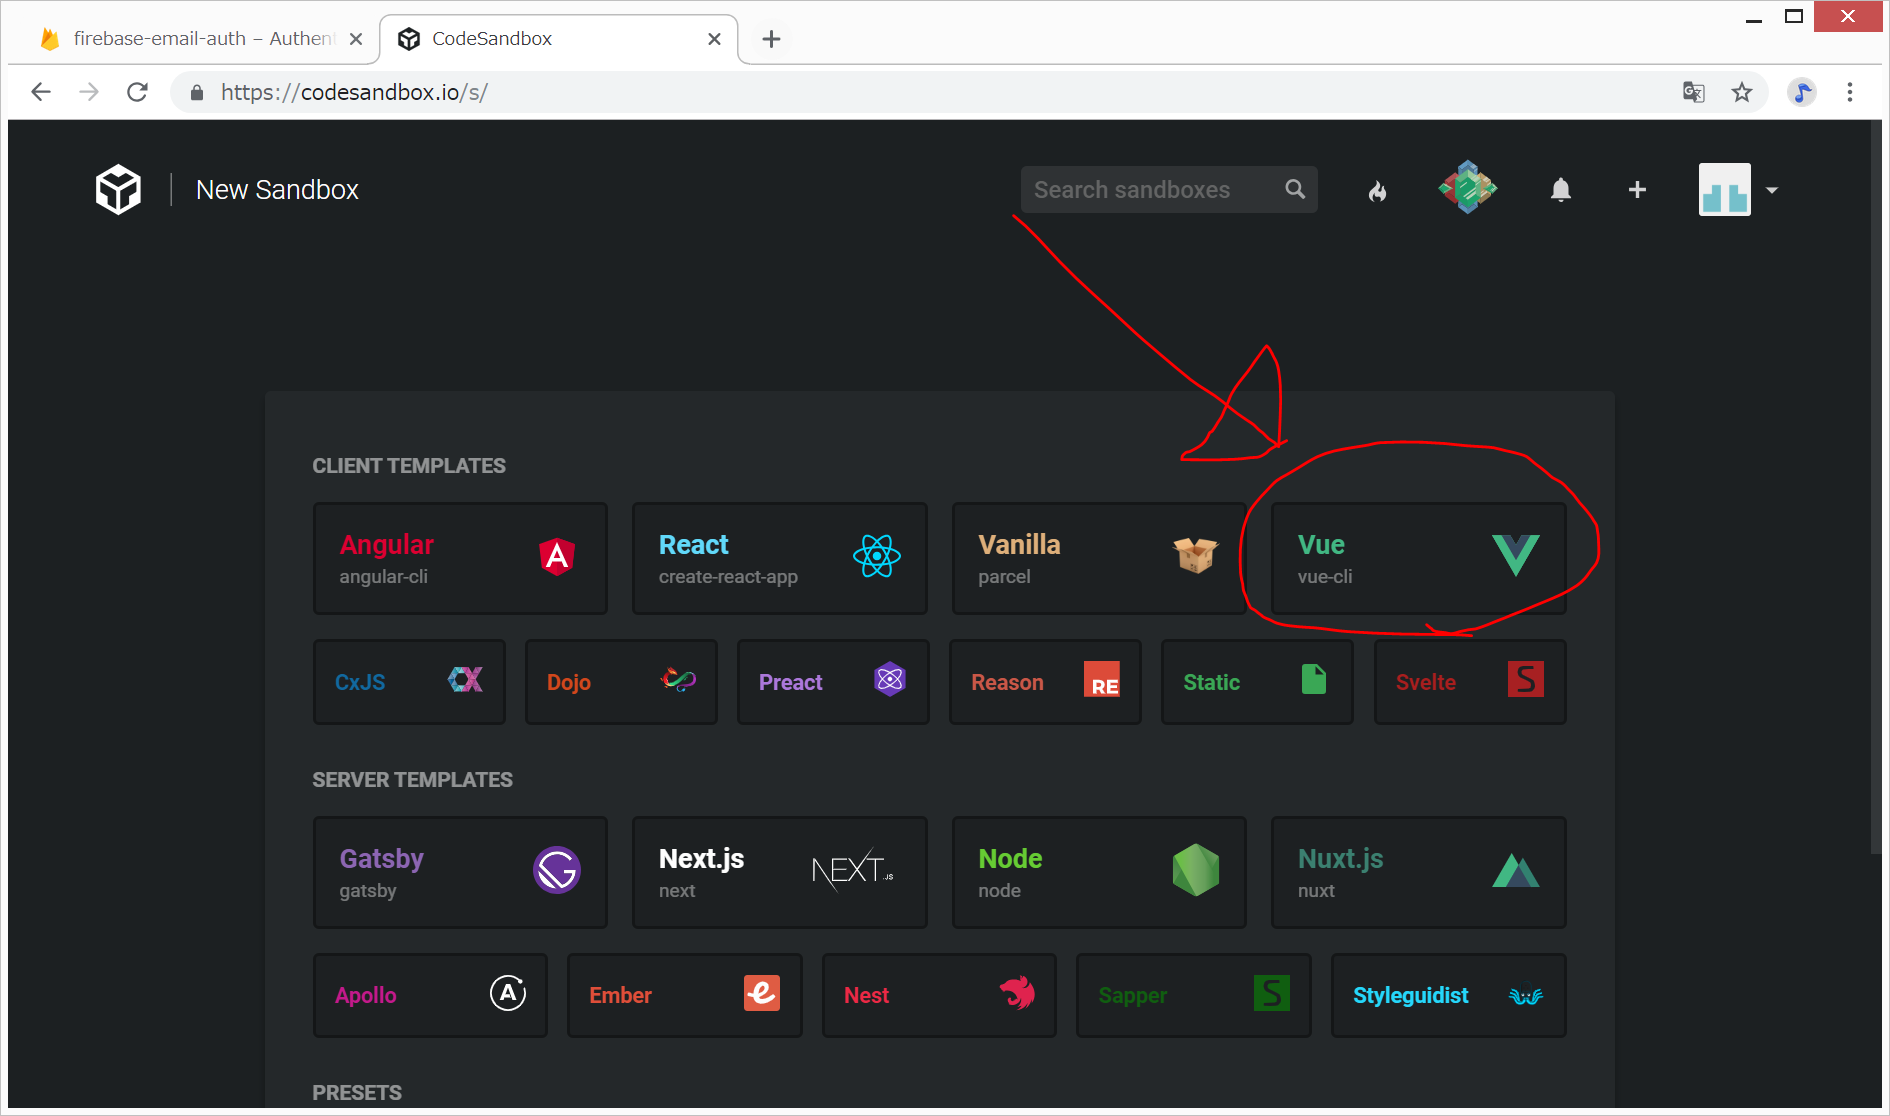Open a new browser tab

[x=771, y=39]
